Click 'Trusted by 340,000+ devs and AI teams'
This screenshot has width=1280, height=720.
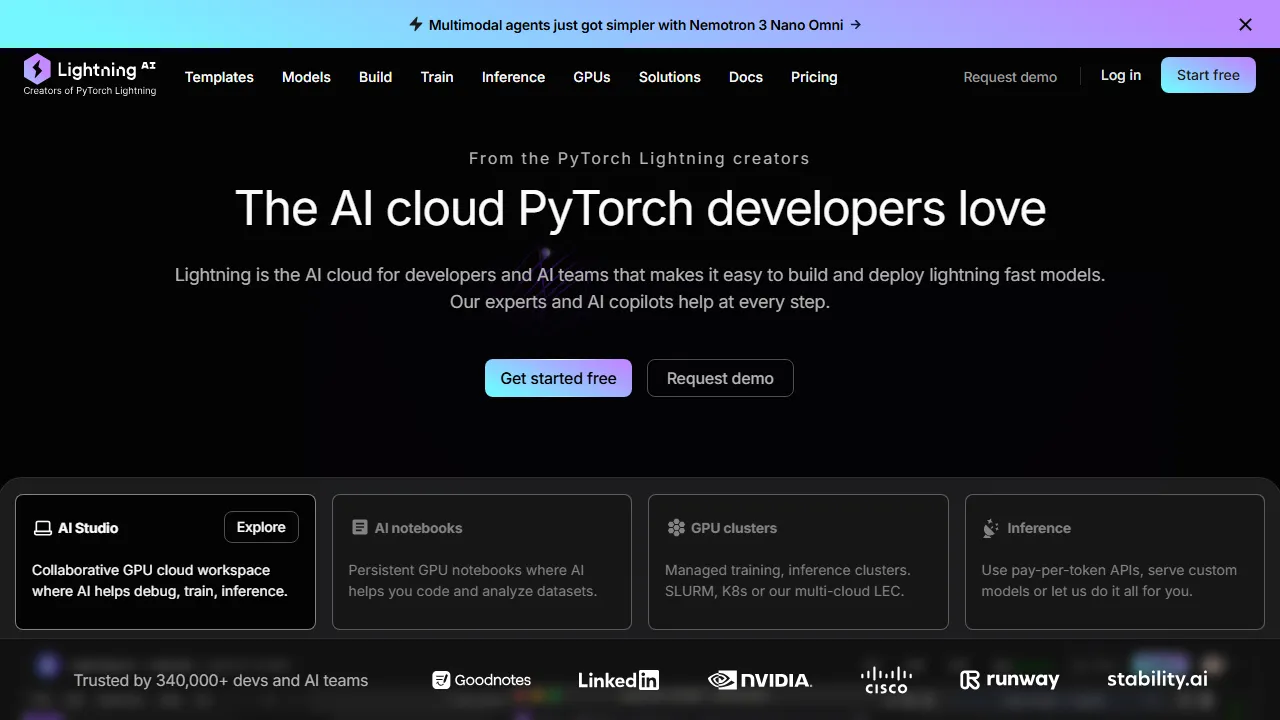pos(221,680)
